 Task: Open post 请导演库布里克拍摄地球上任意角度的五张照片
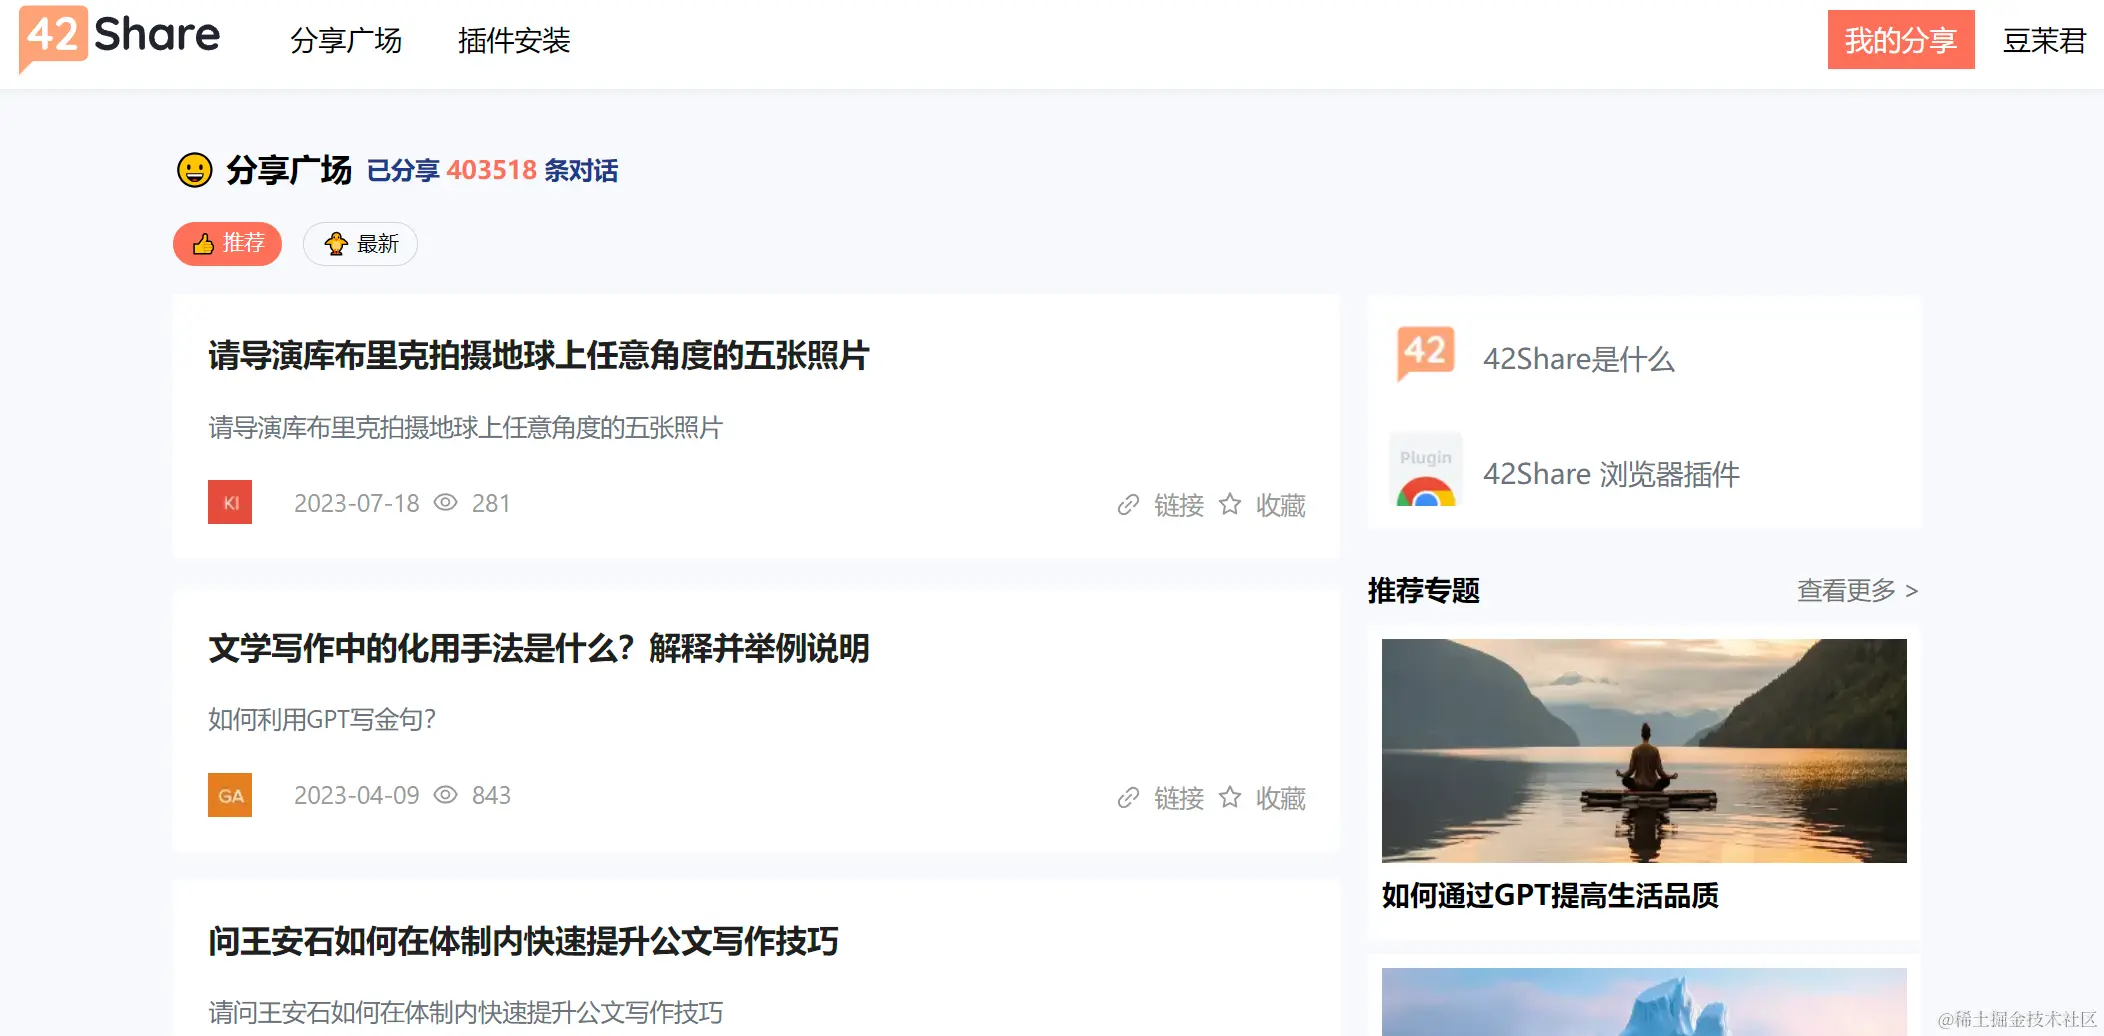(x=539, y=356)
